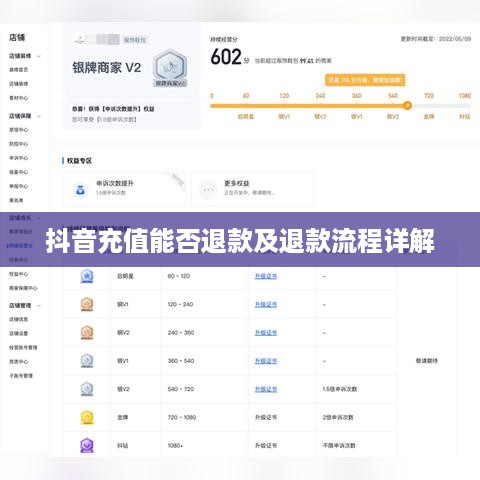Click the 1080+ score range cell
Image resolution: width=480 pixels, height=480 pixels.
[175, 446]
